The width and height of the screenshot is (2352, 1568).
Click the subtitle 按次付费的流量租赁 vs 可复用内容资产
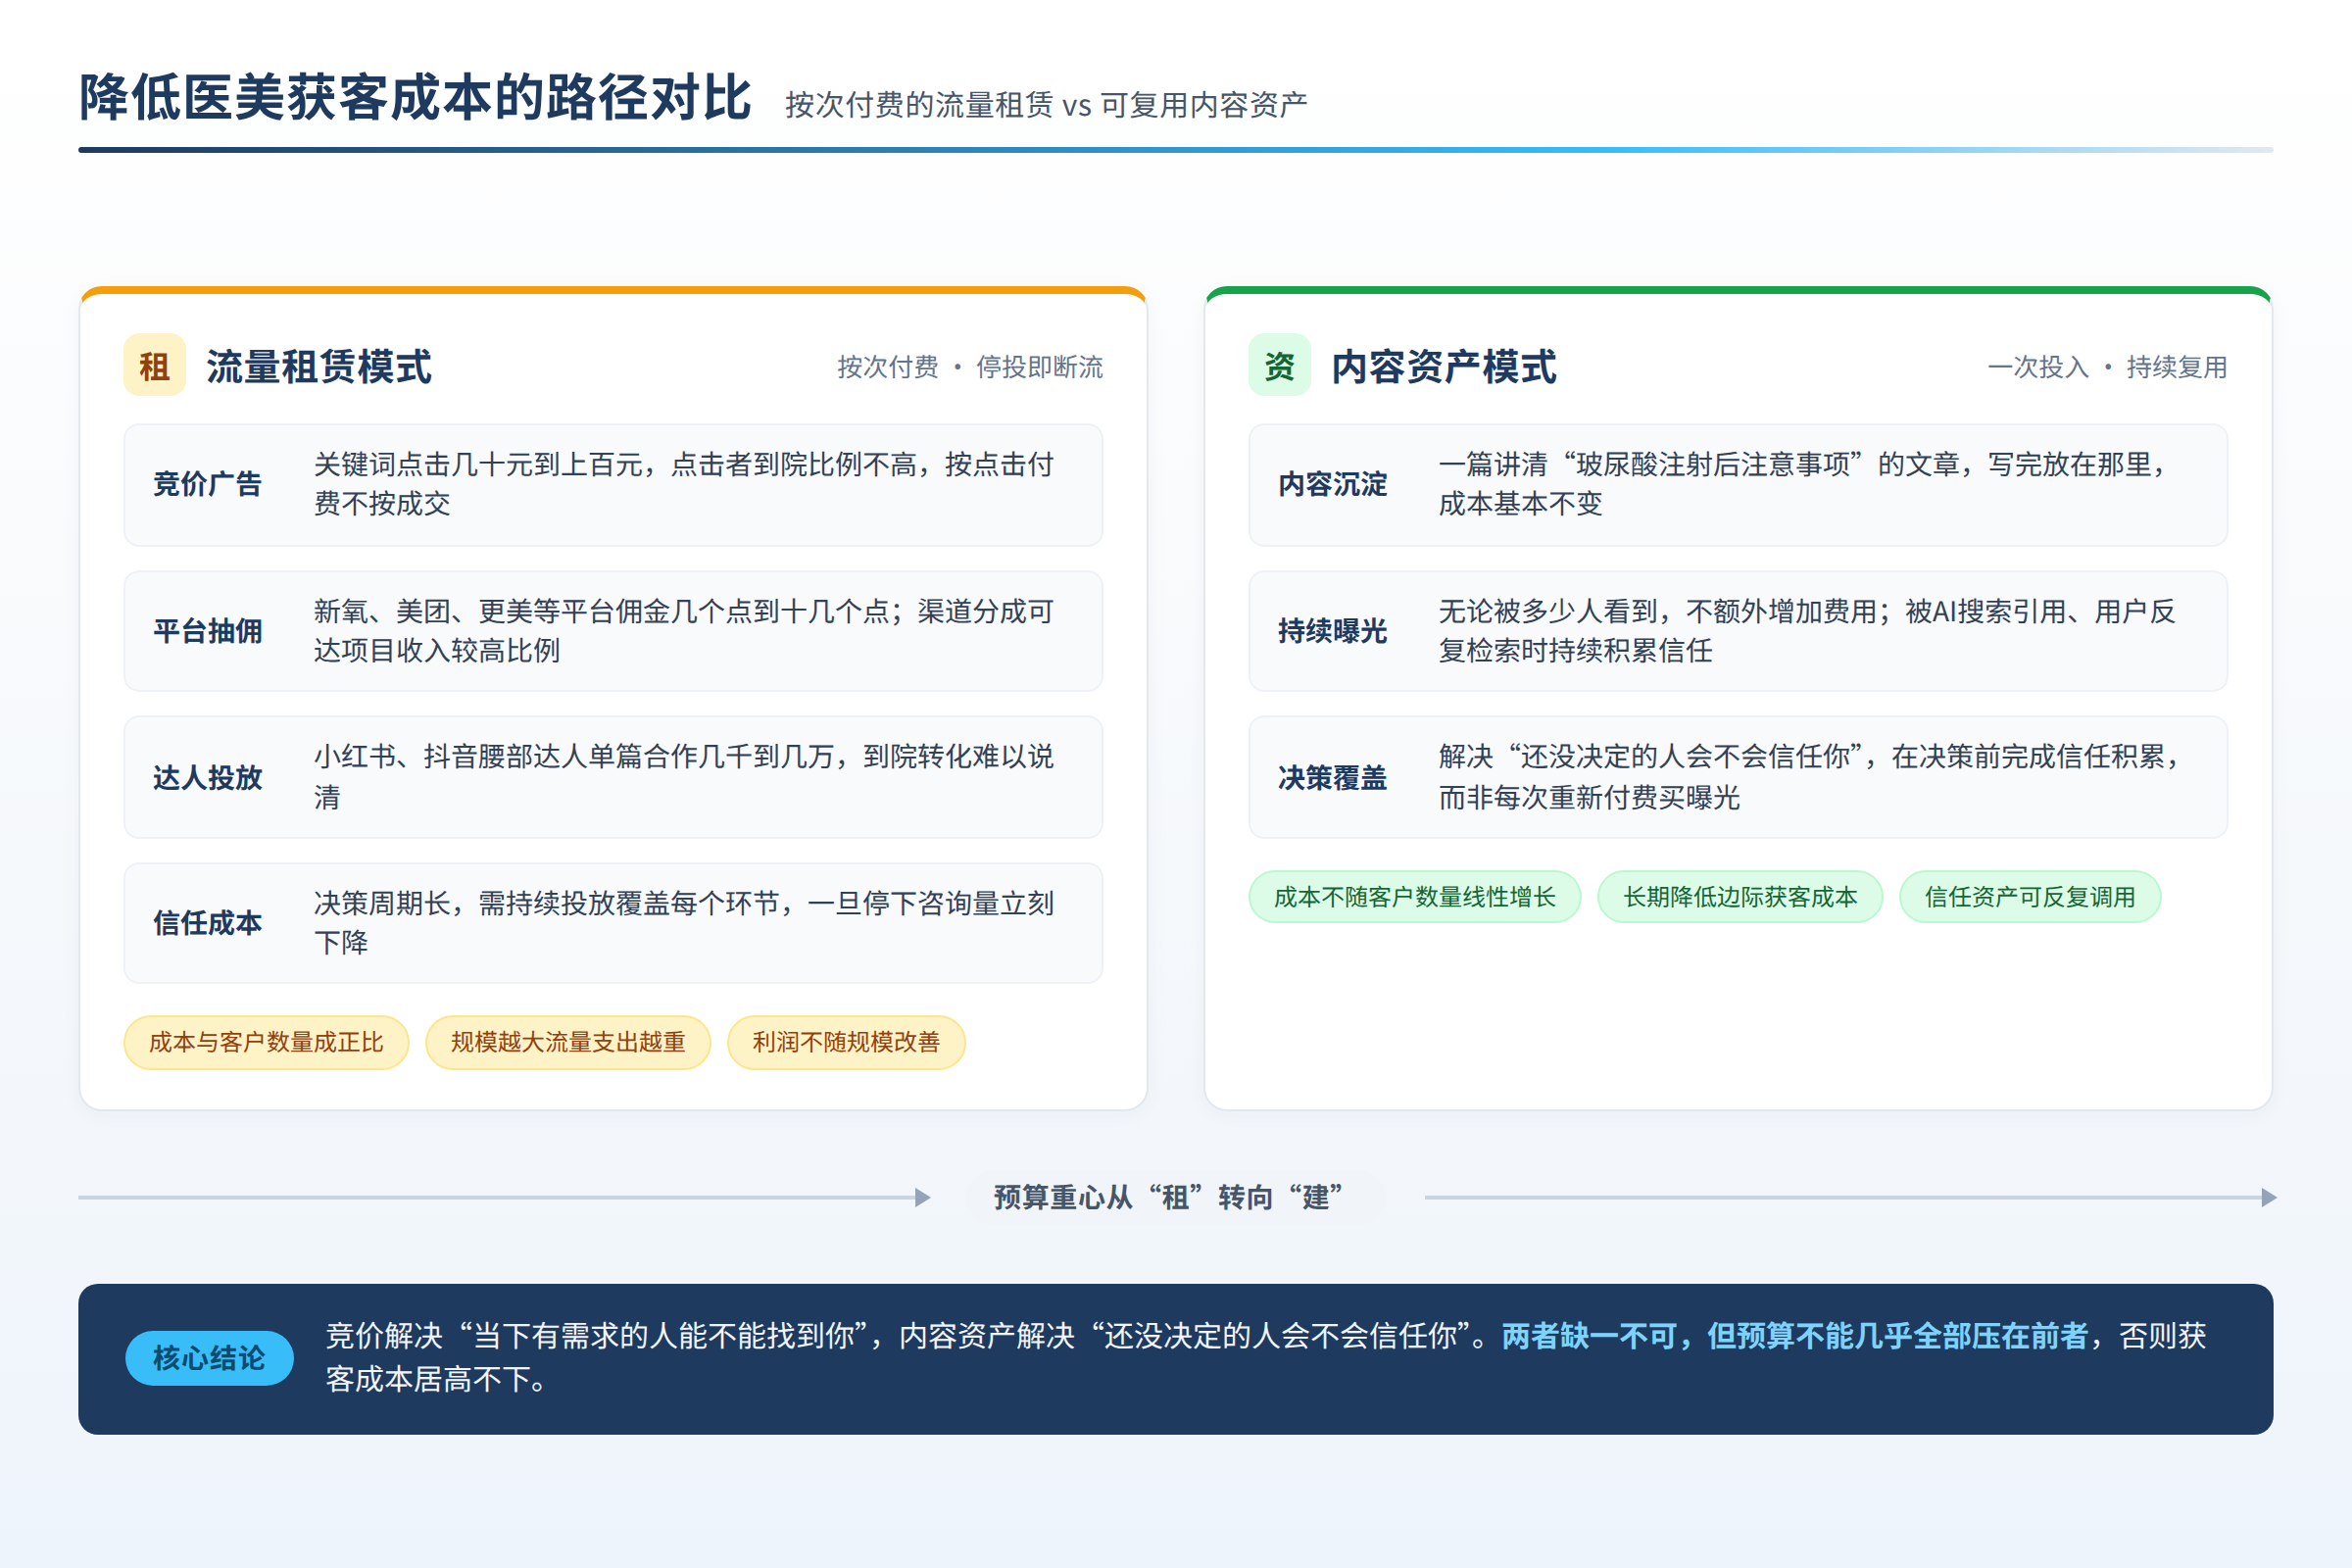[x=1046, y=105]
